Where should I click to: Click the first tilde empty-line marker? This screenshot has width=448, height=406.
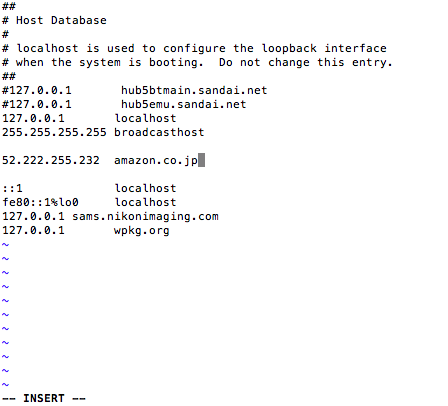[5, 245]
